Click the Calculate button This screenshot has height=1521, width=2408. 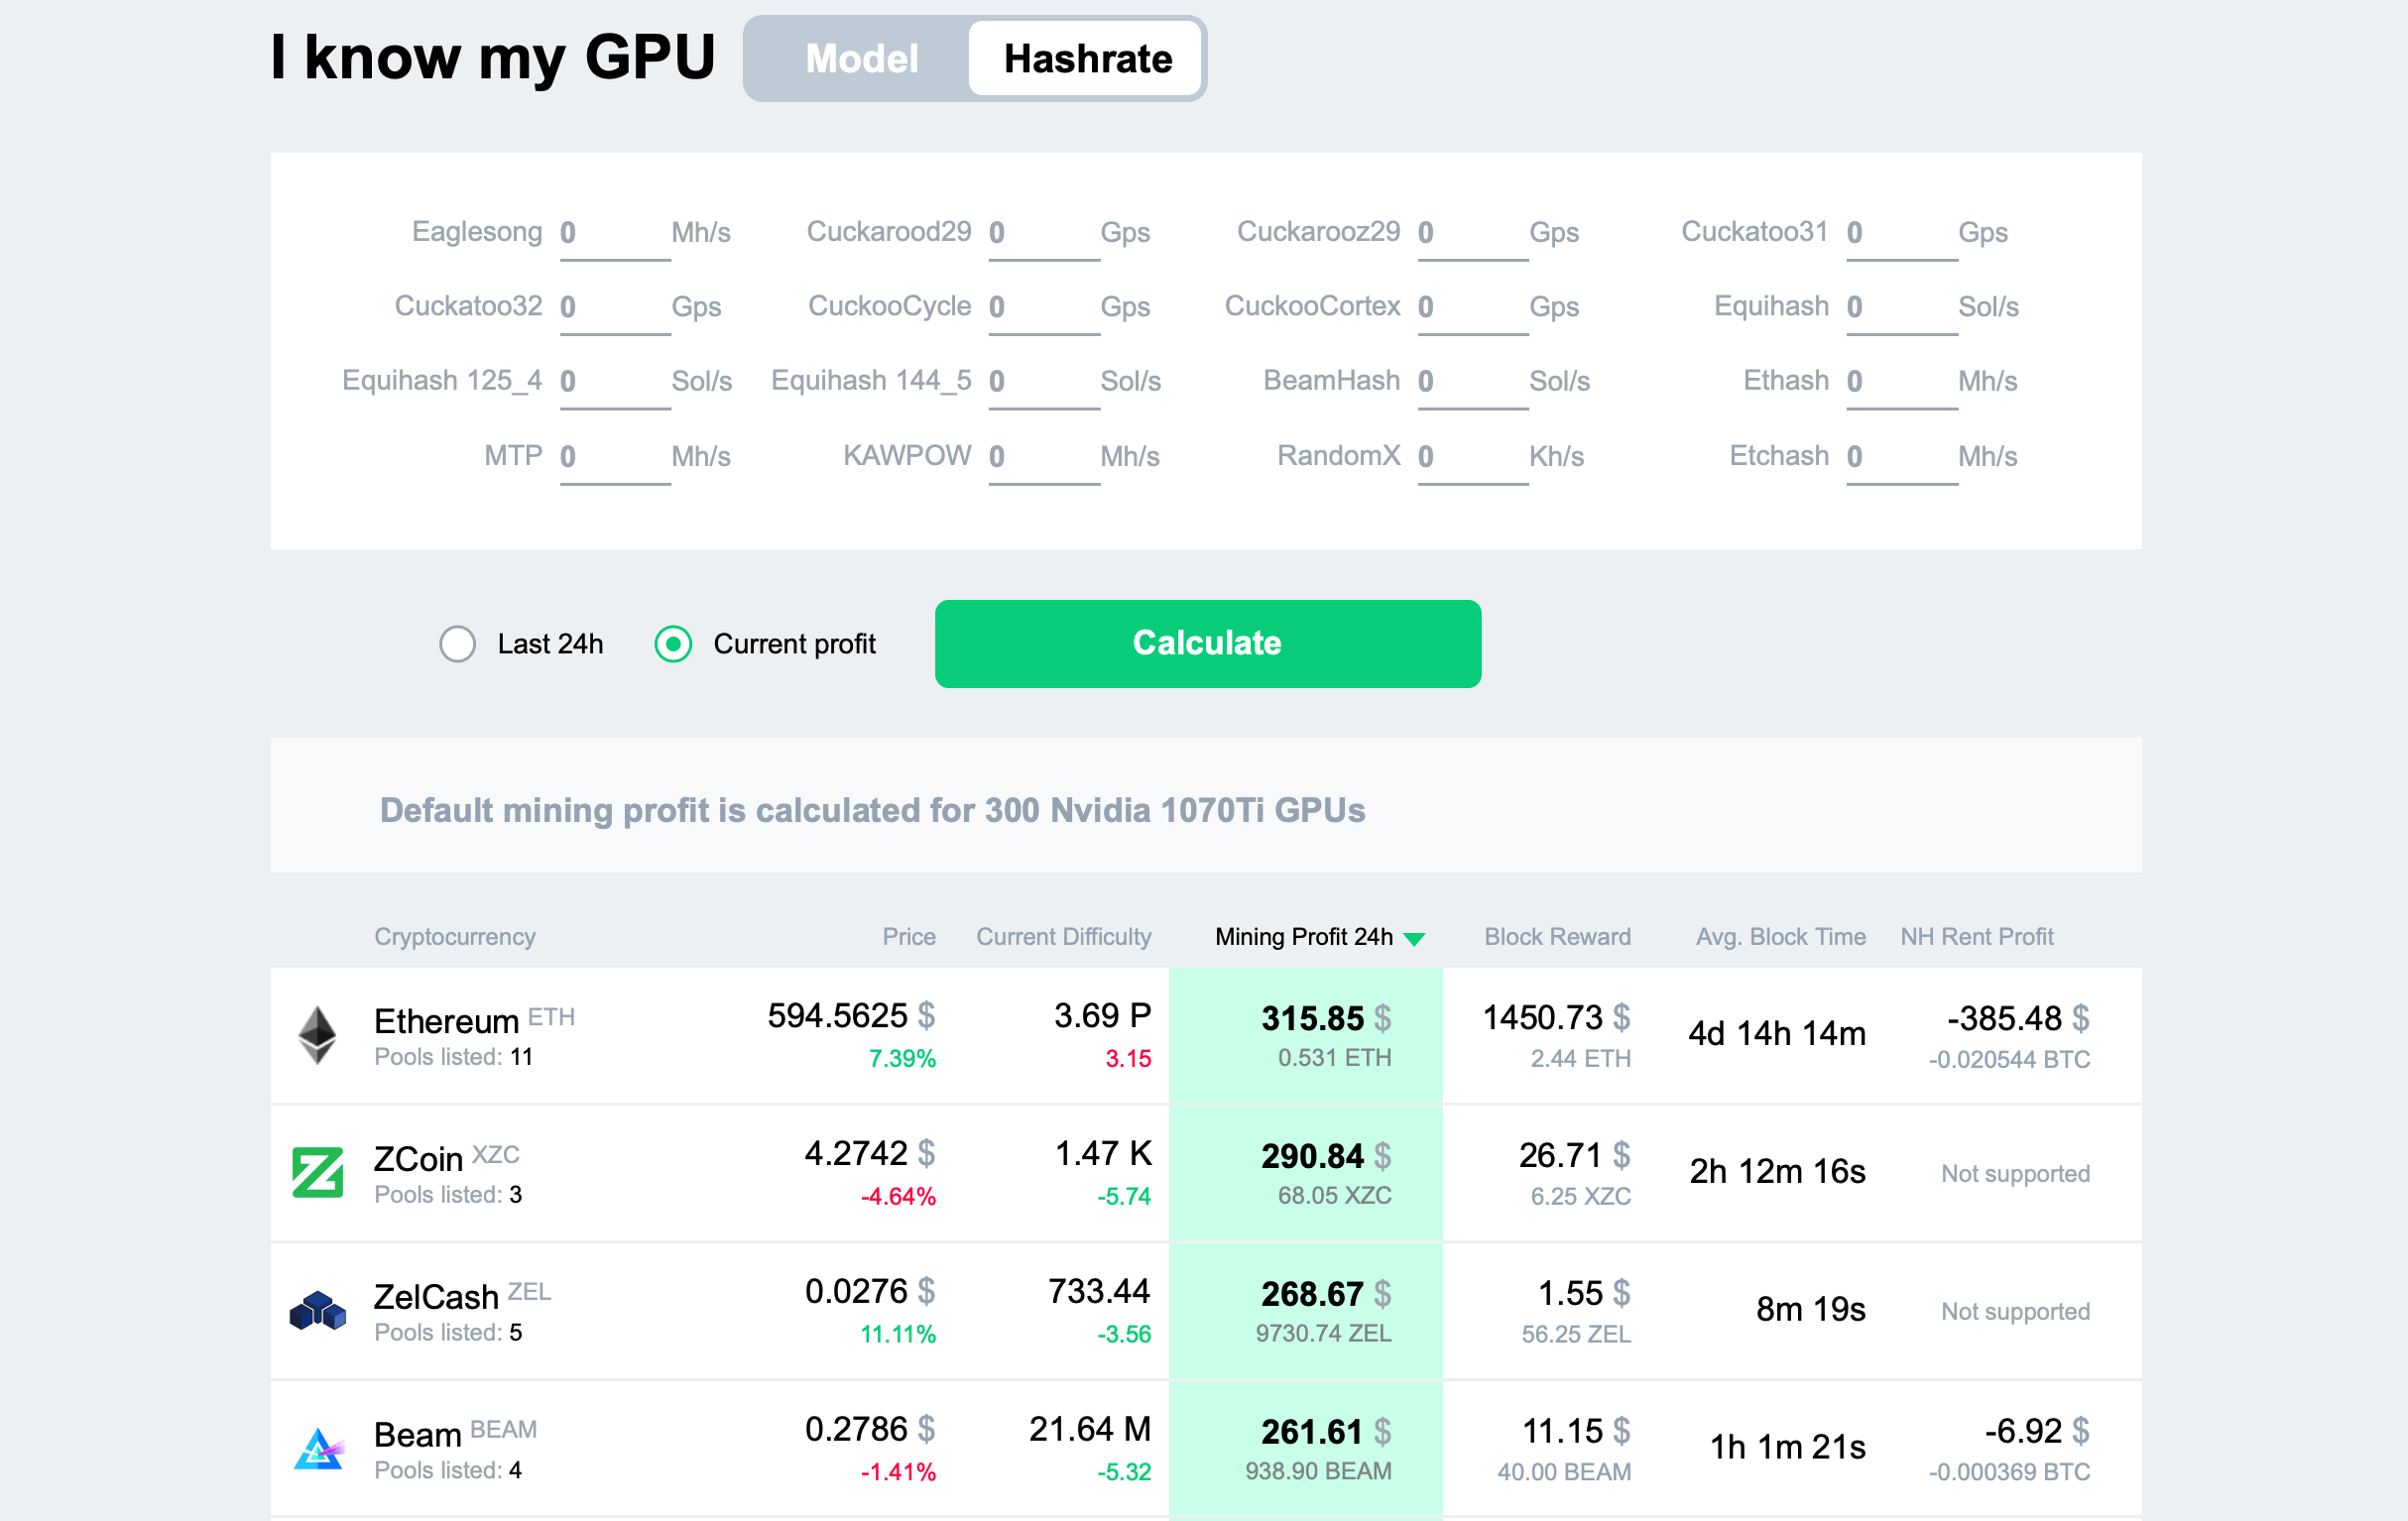click(x=1206, y=643)
